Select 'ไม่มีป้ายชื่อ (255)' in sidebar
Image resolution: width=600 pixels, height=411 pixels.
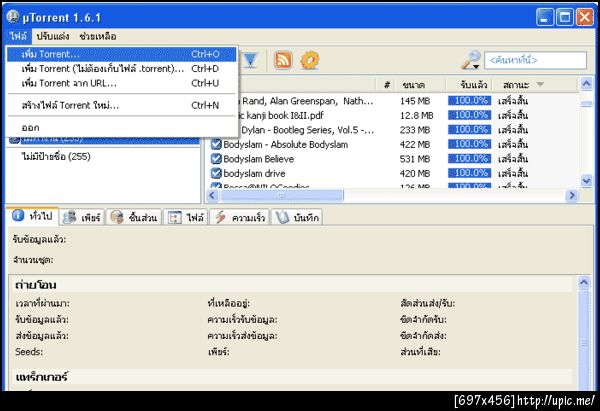[x=56, y=156]
